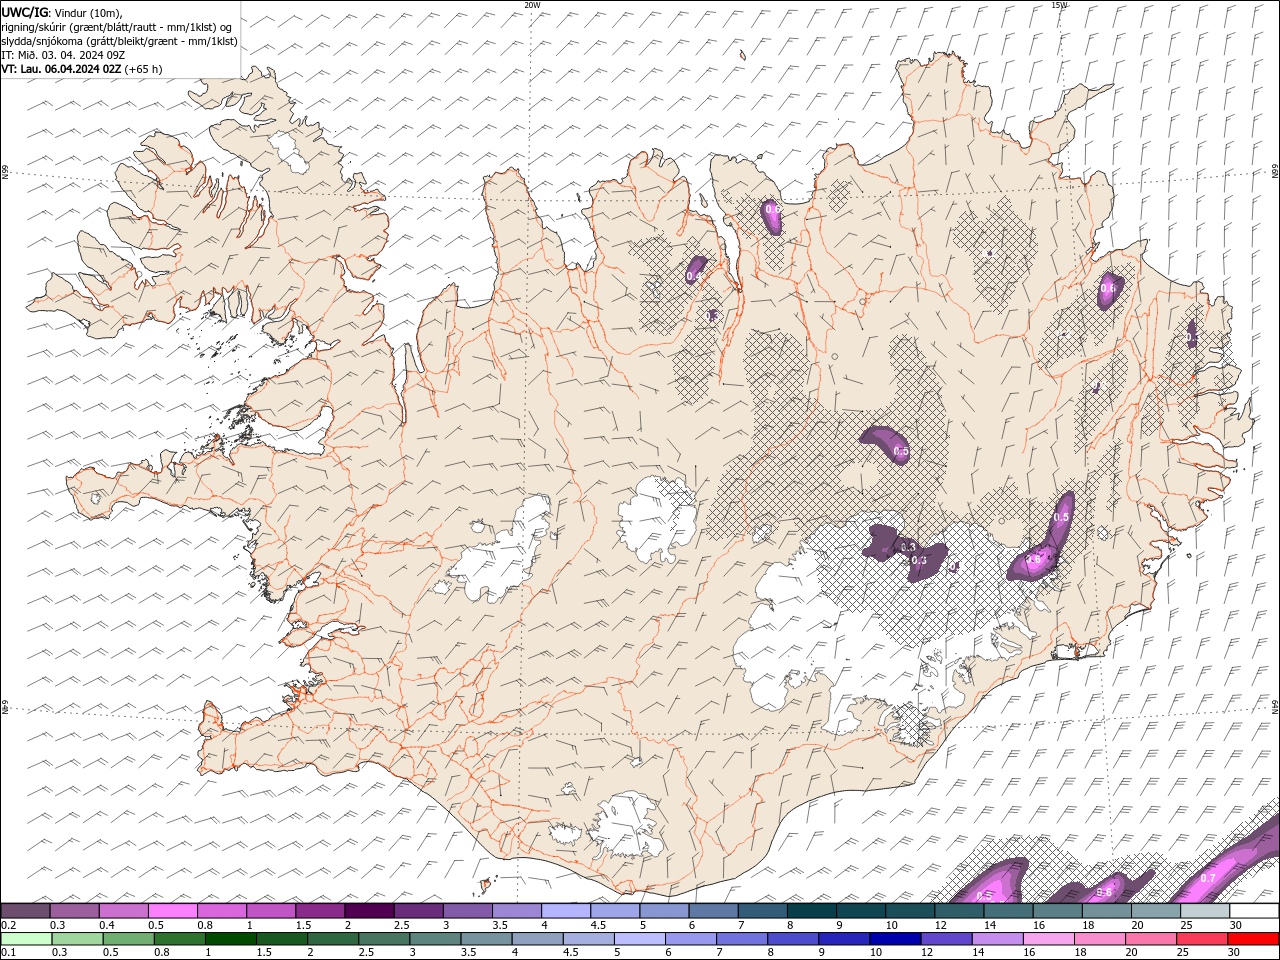The height and width of the screenshot is (960, 1280).
Task: Click the '(+65 h)' forecast offset text
Action: click(143, 69)
